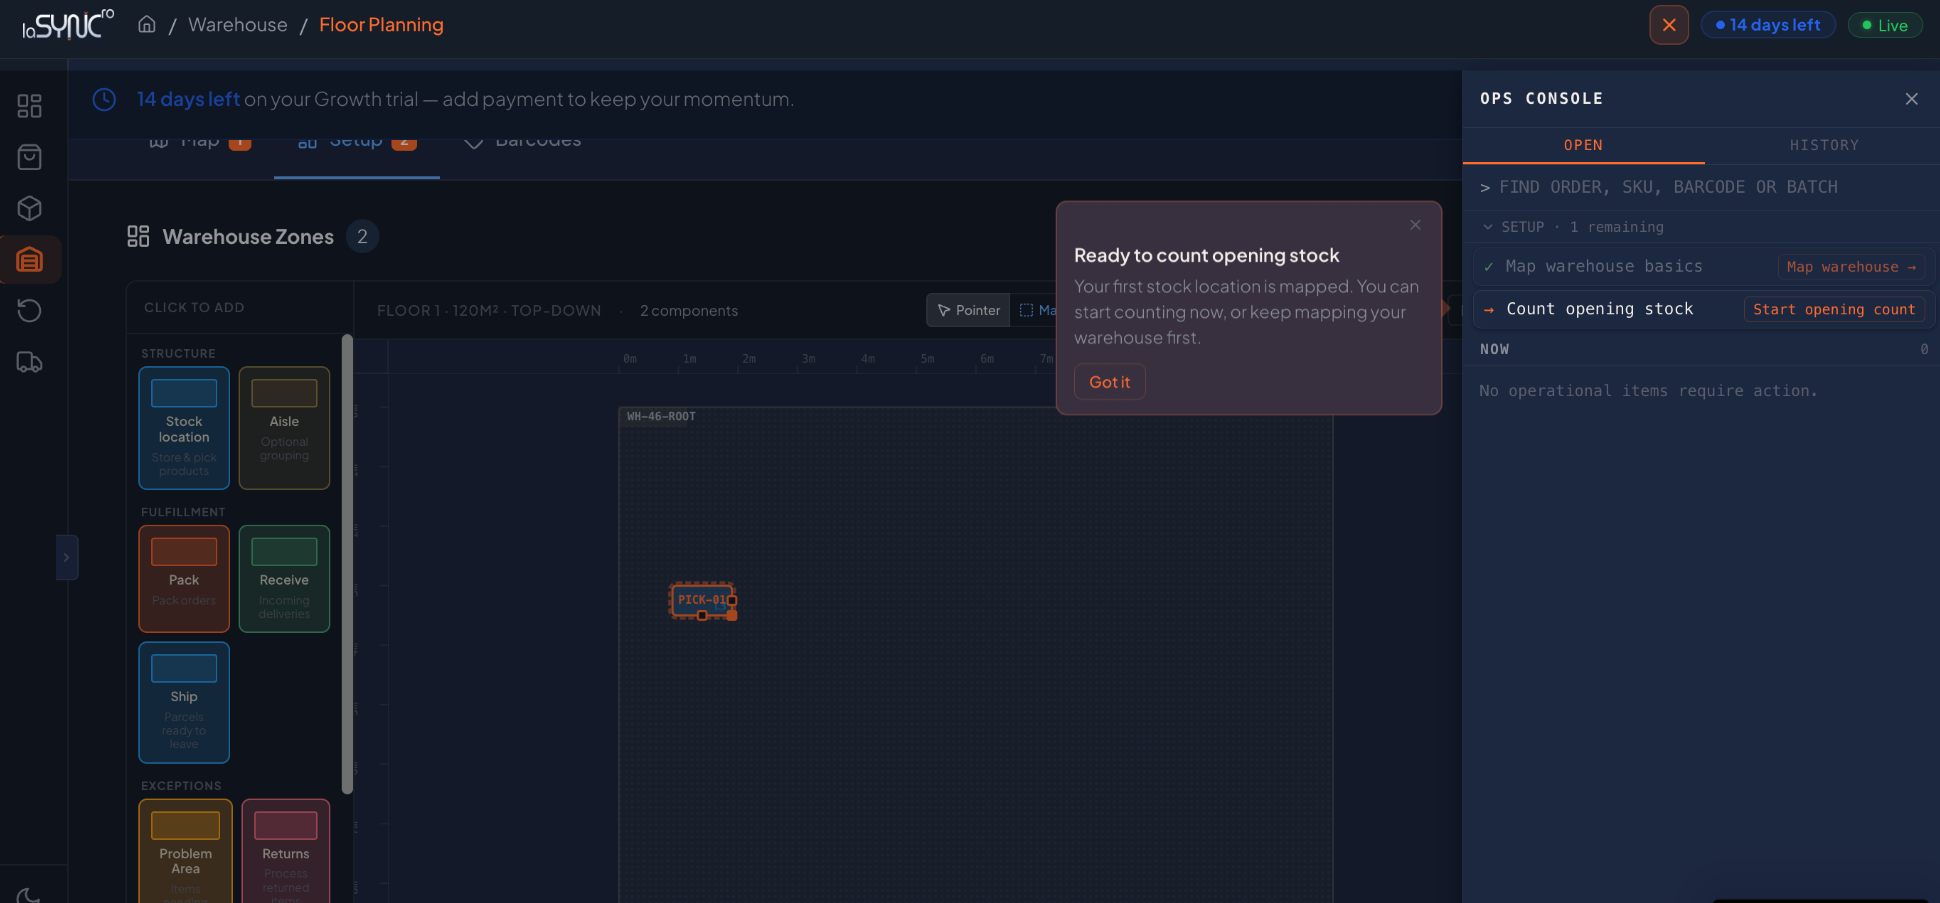Switch to the OPEN tab
Screen dimensions: 1940x903
(1583, 145)
